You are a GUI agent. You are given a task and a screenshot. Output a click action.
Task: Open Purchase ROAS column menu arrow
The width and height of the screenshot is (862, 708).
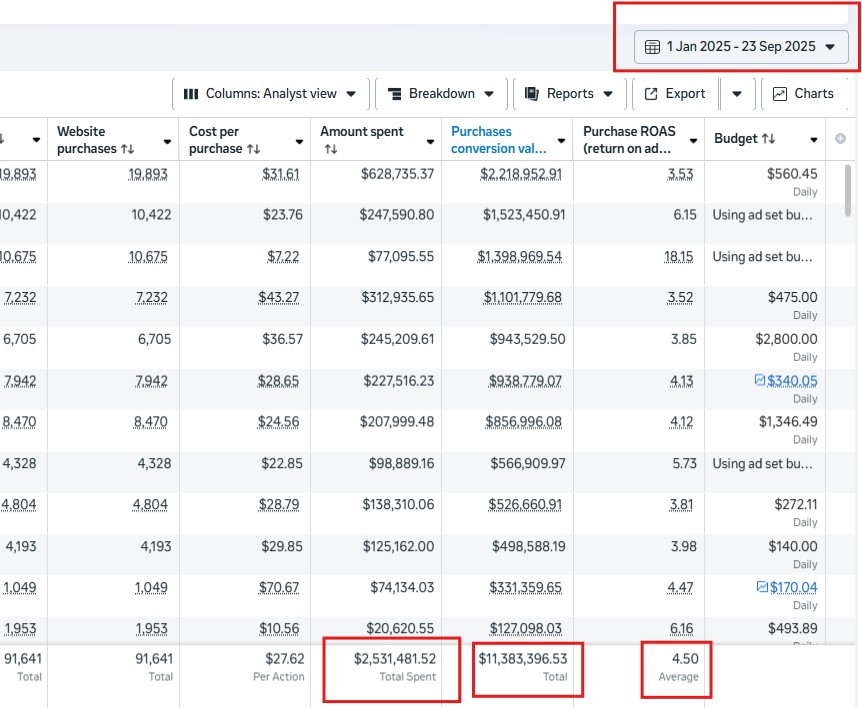point(693,141)
